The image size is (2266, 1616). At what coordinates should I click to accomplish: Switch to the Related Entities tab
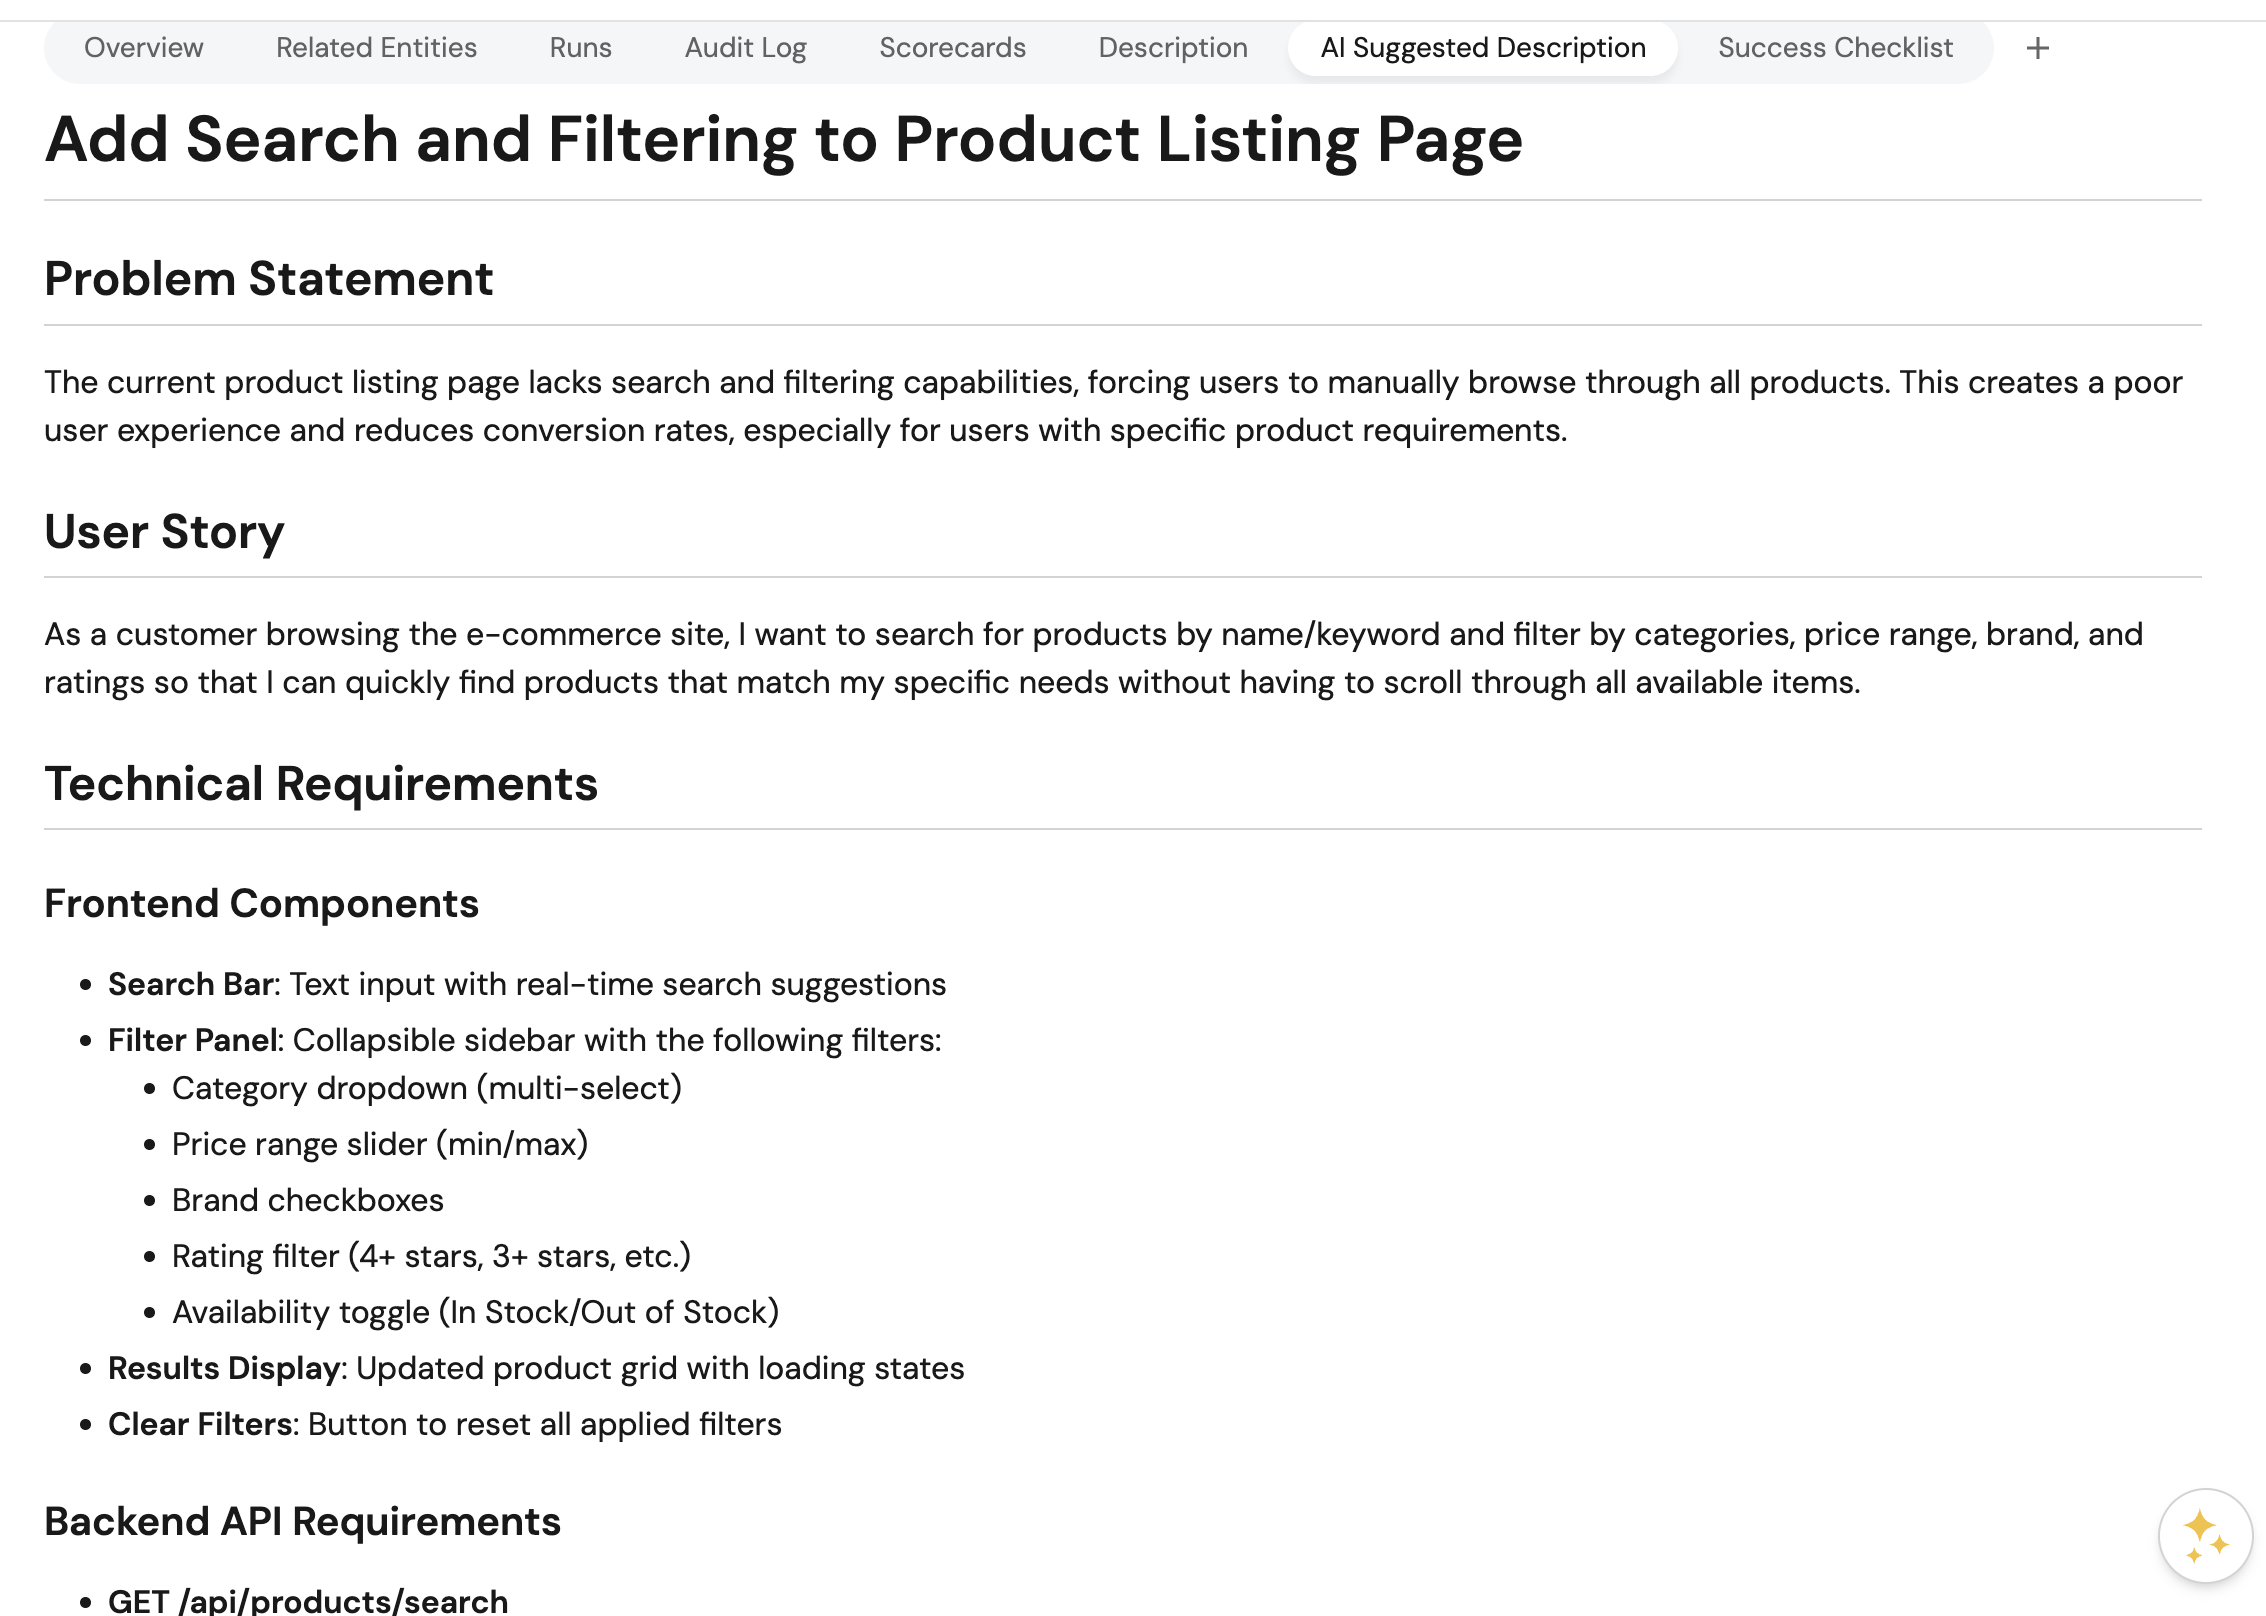click(x=376, y=48)
